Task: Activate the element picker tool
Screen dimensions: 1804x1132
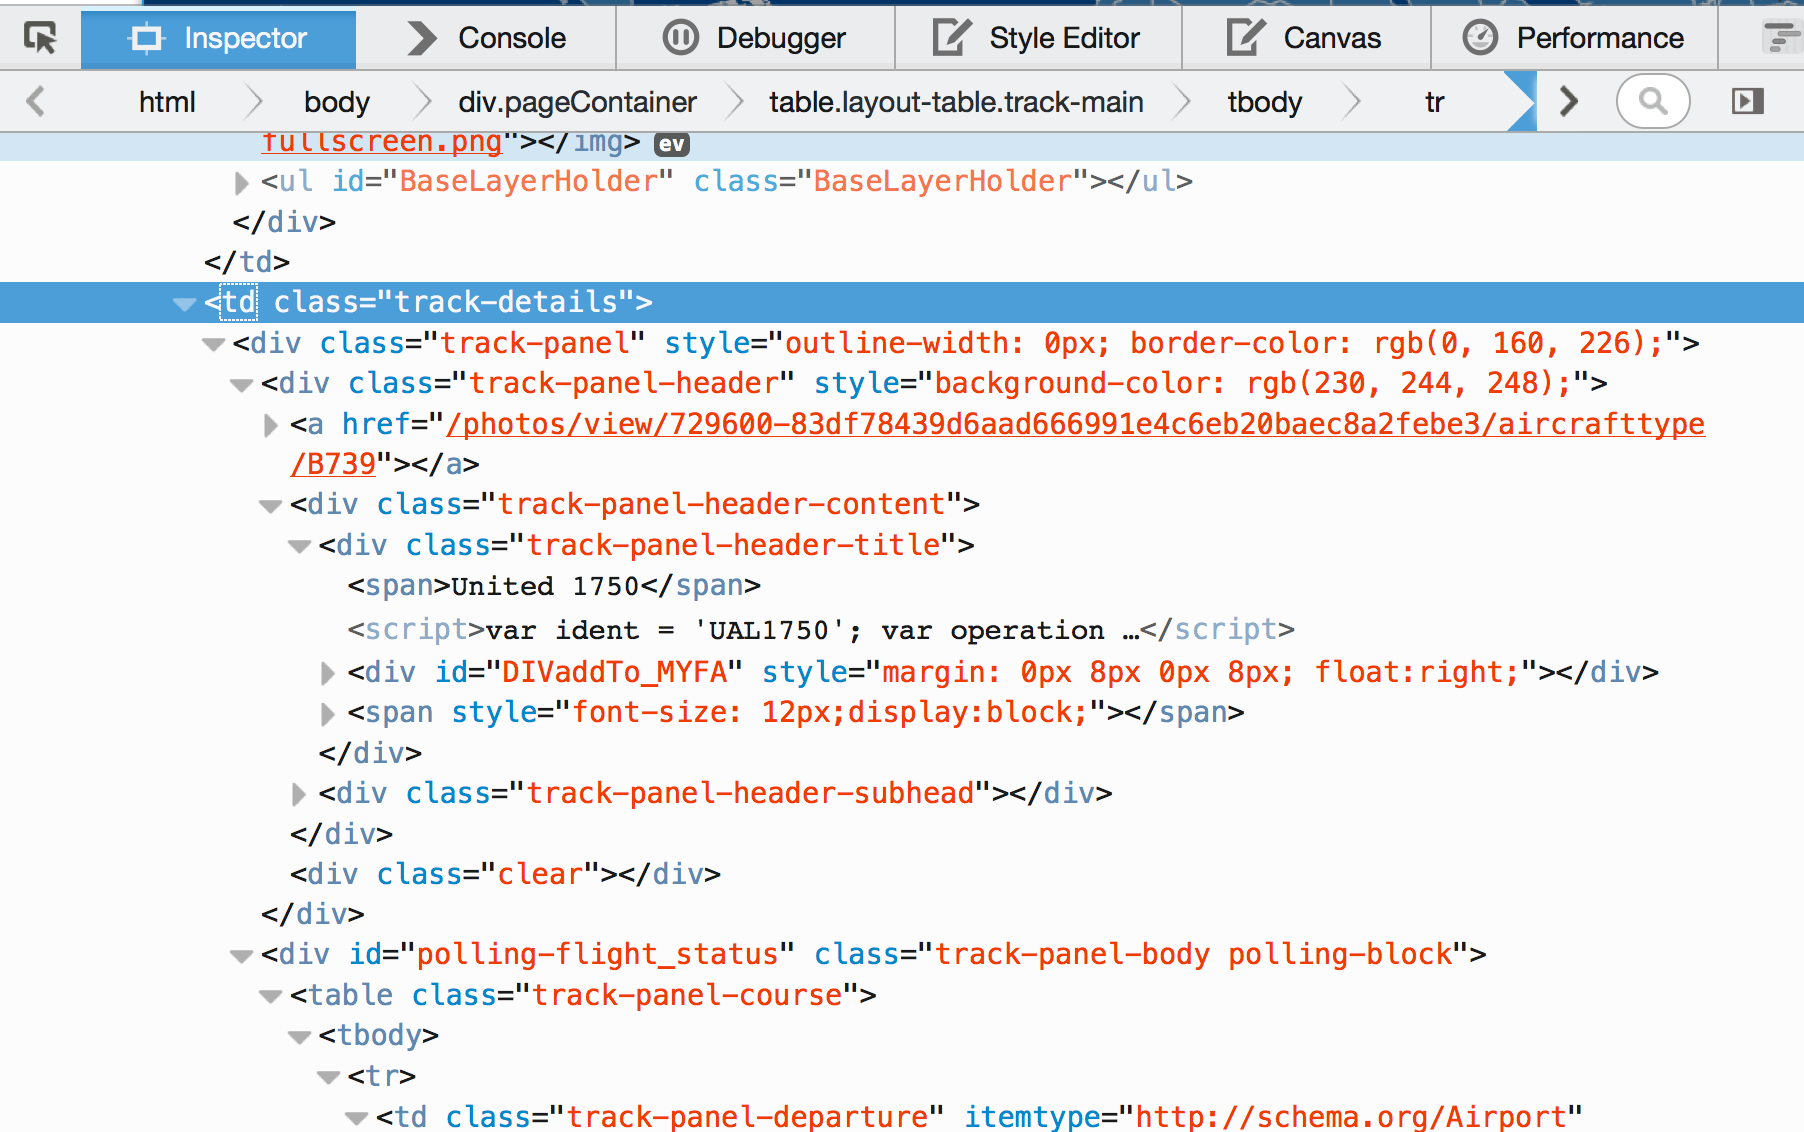Action: pyautogui.click(x=40, y=38)
